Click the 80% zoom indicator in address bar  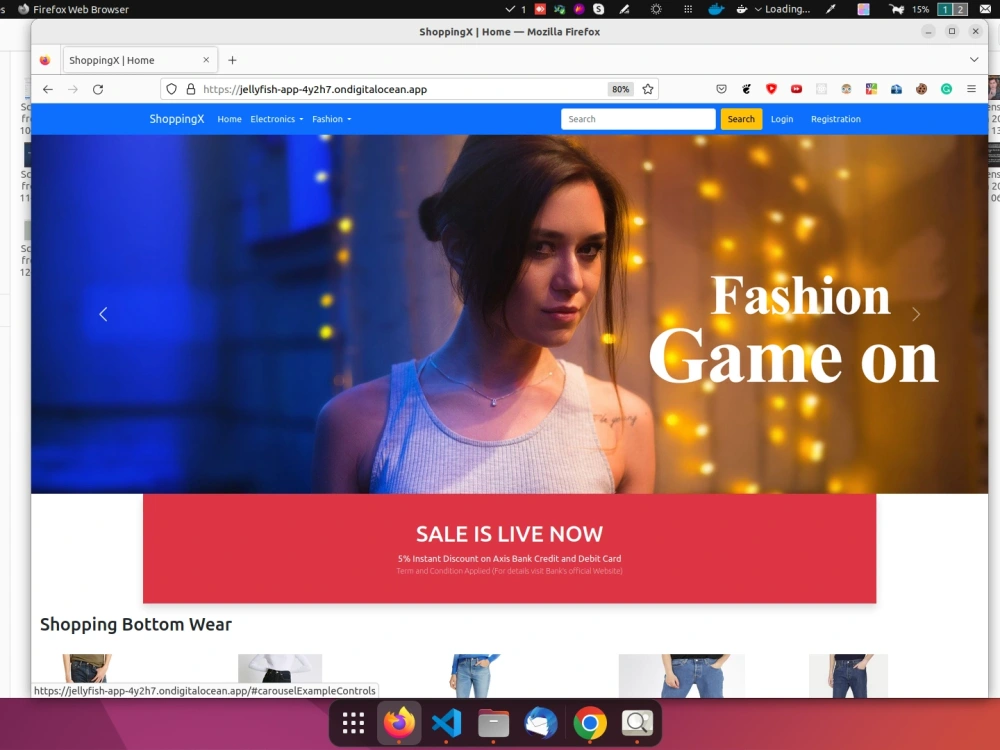coord(620,89)
